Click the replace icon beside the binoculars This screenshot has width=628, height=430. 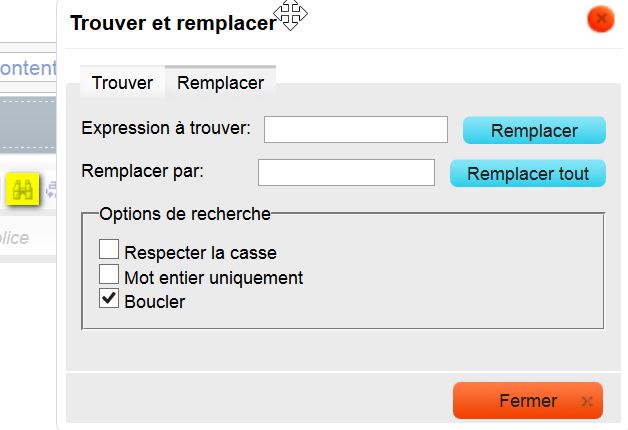(52, 187)
